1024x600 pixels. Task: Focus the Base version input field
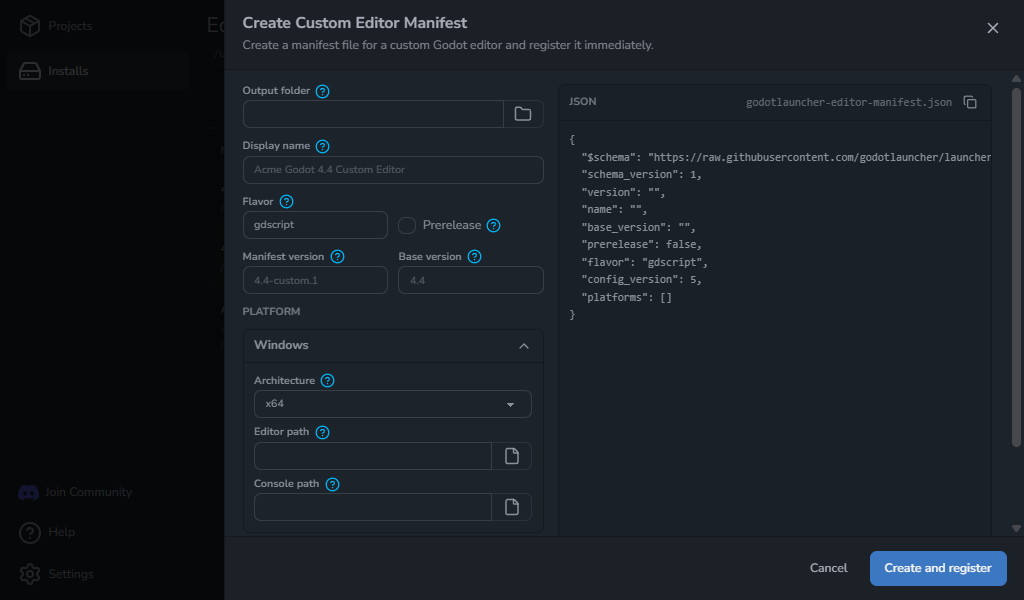click(470, 280)
